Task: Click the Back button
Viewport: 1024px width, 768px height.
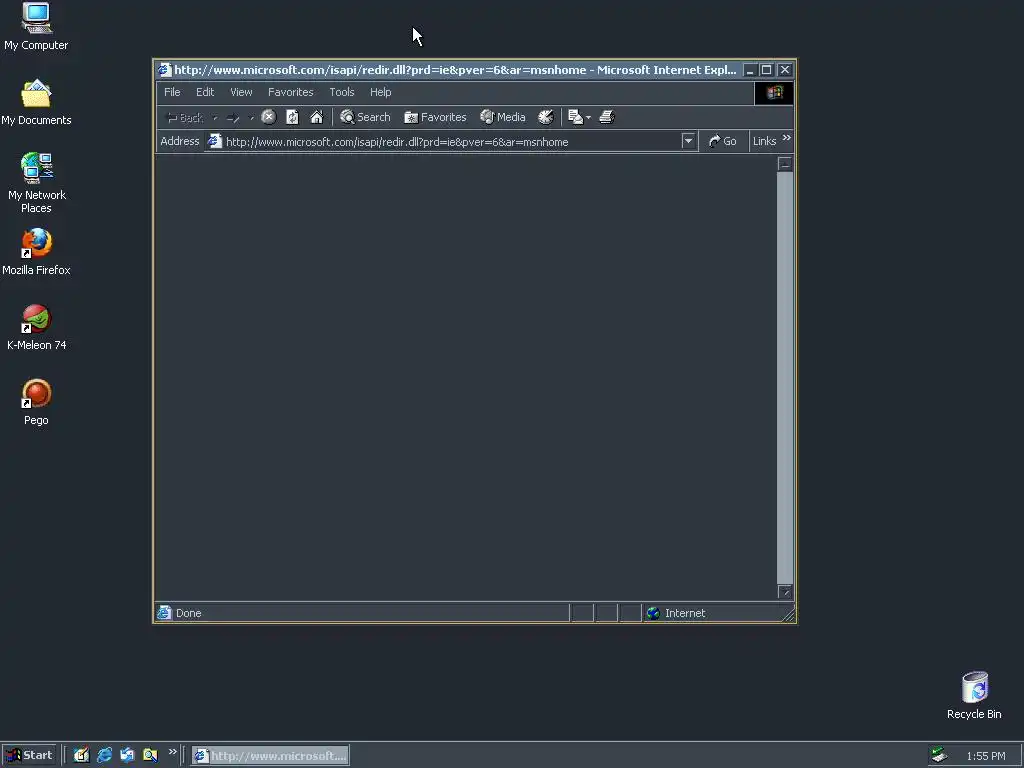Action: 185,118
